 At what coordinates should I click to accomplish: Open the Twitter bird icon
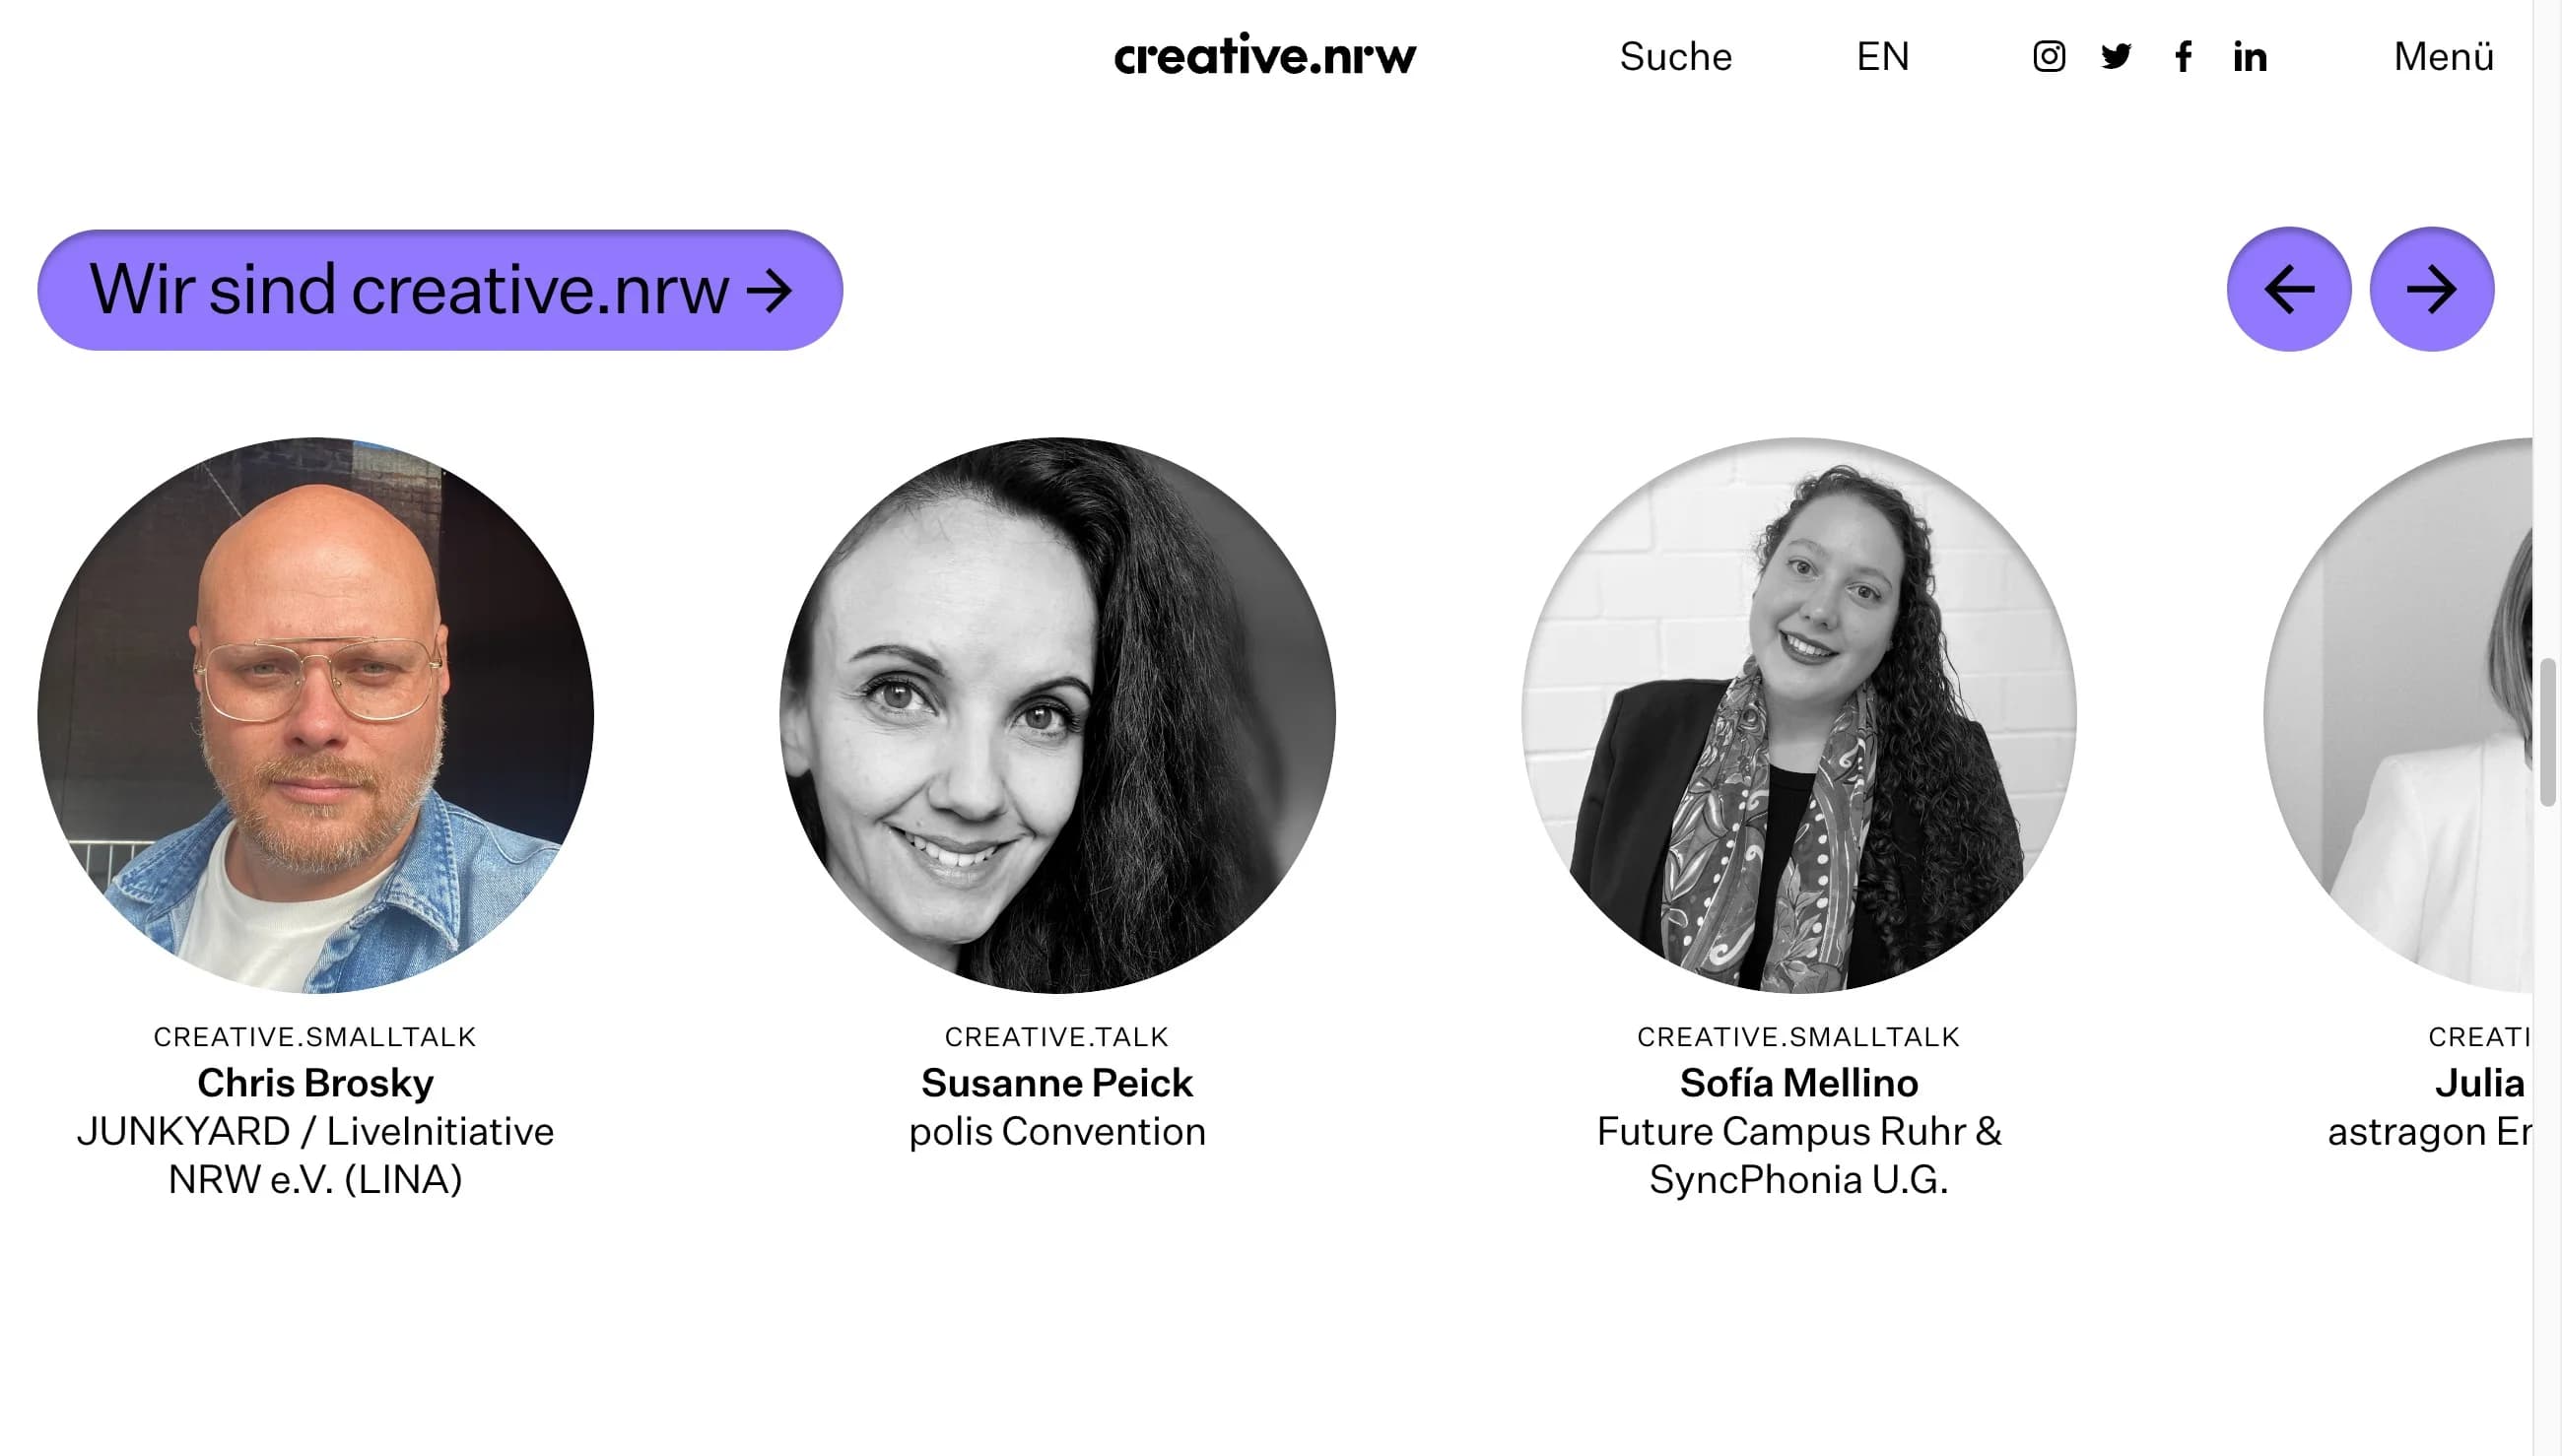pos(2115,56)
